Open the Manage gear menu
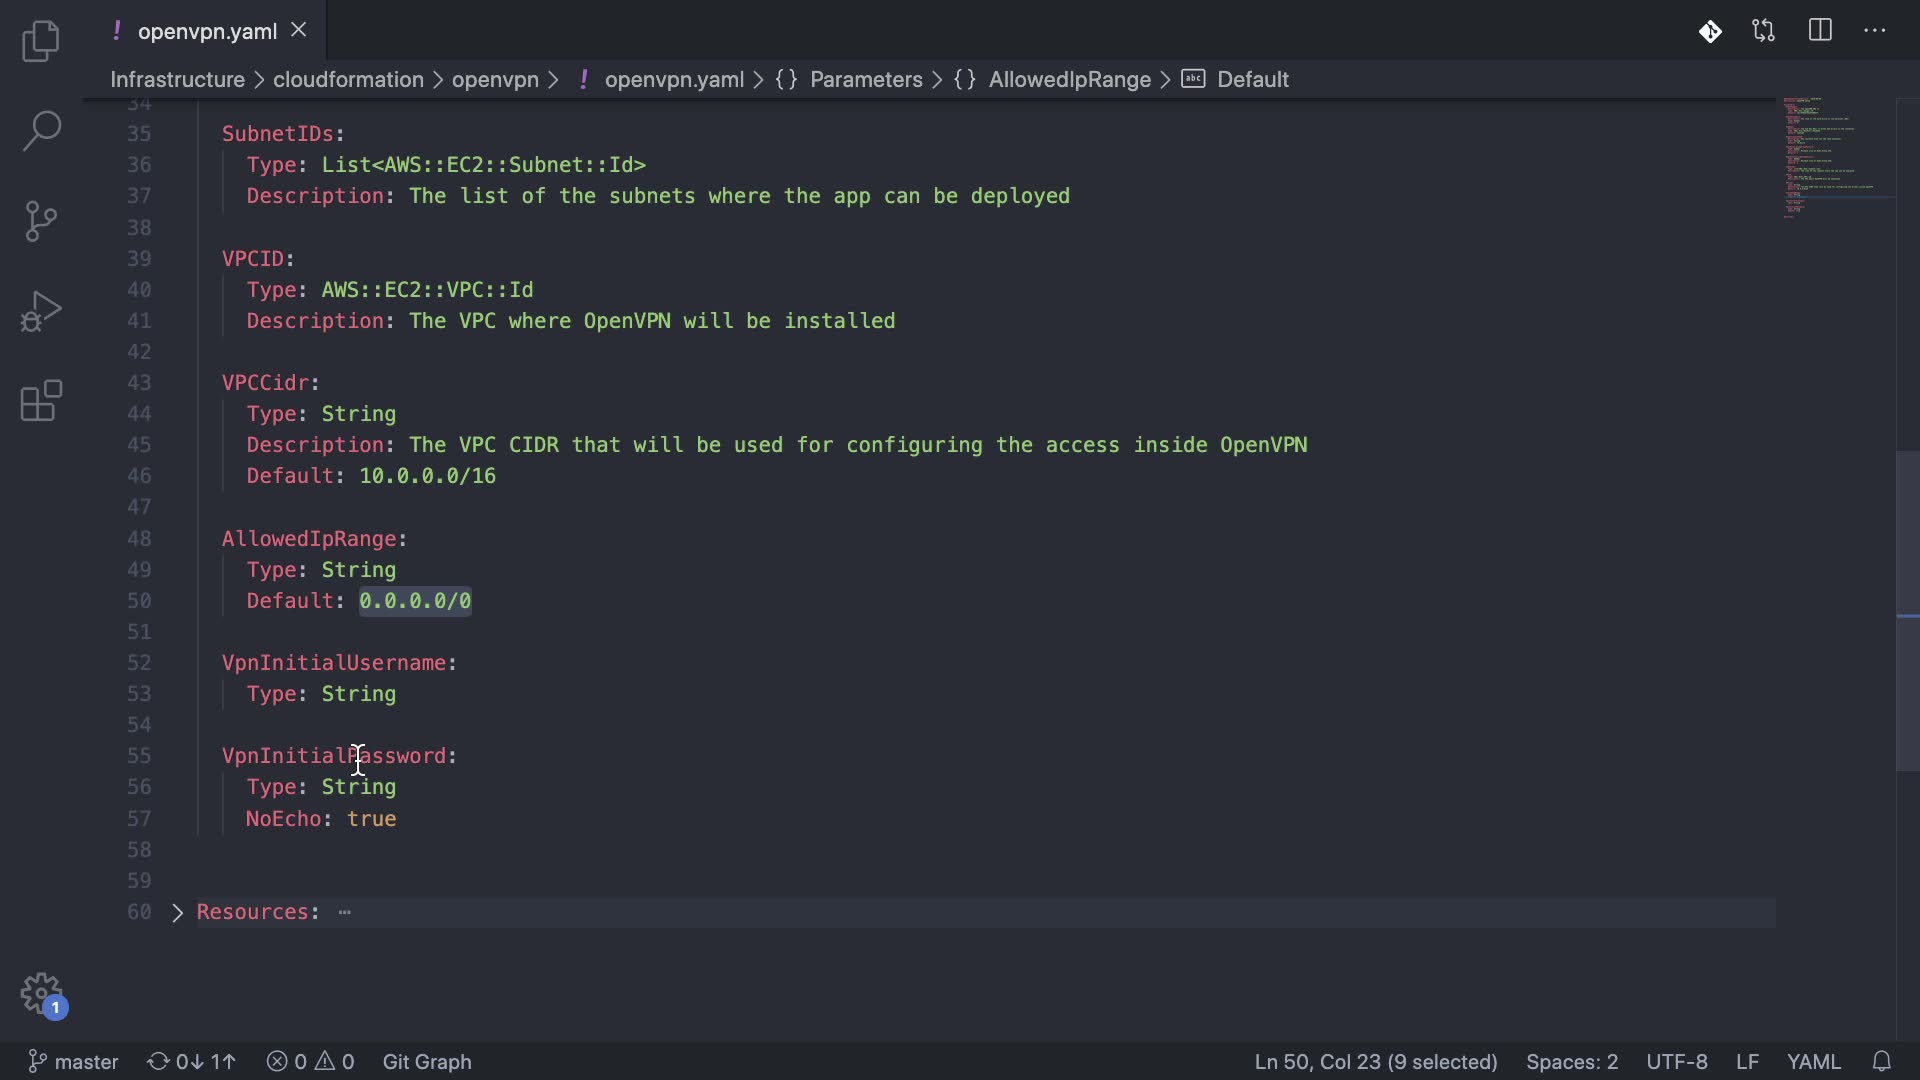The image size is (1920, 1080). 41,994
